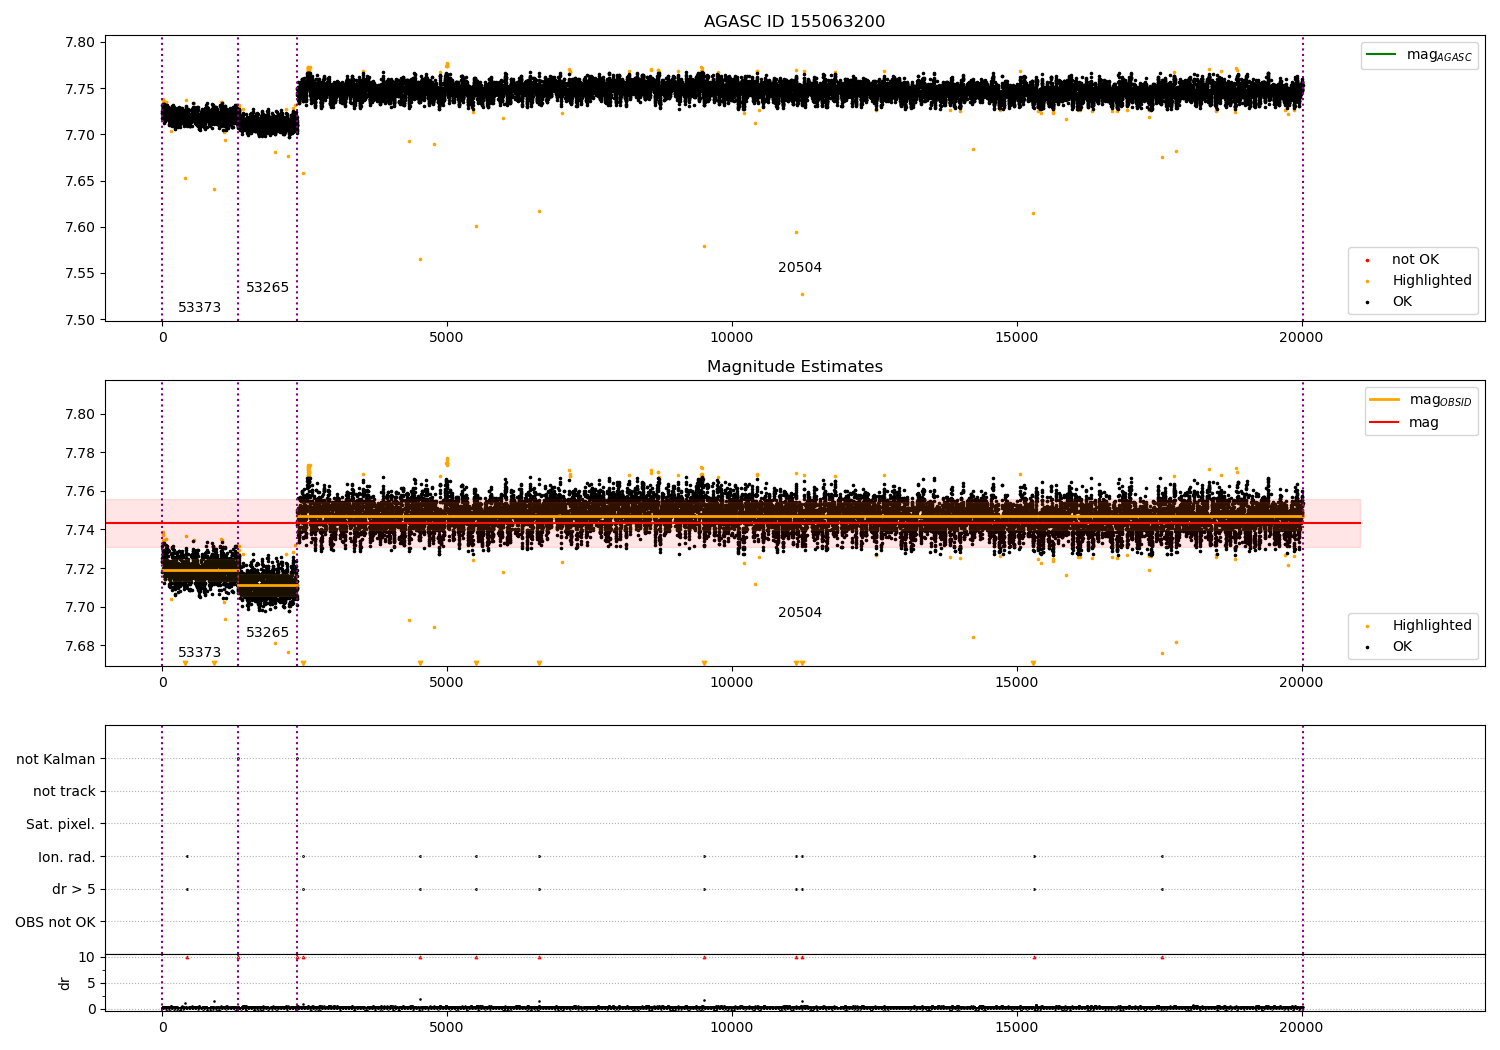Click the 'AGASC ID 155063200' plot title
The image size is (1500, 1050).
794,22
